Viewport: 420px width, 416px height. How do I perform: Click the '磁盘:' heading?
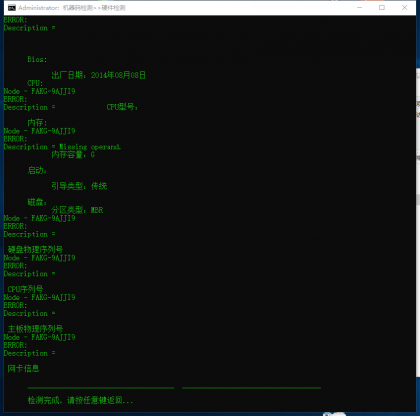(37, 202)
